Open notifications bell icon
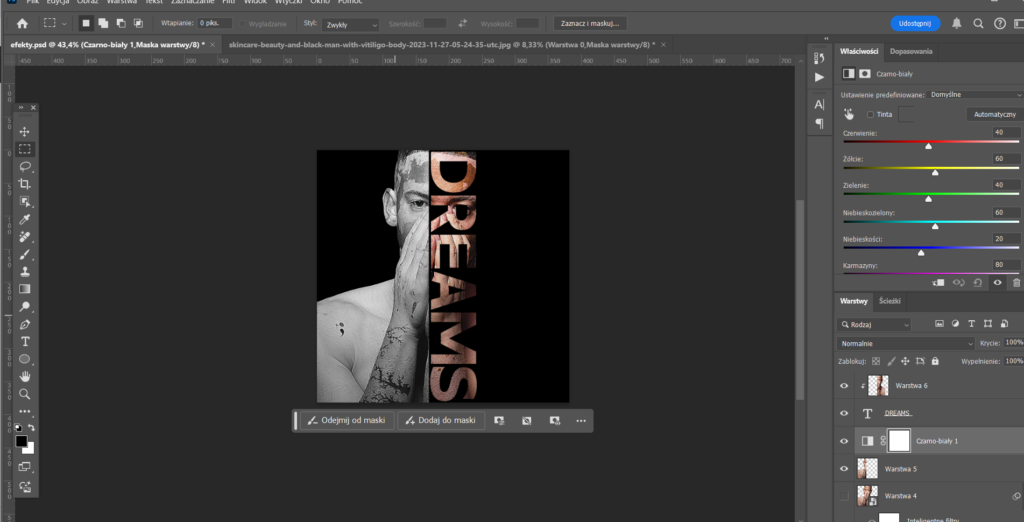Screen dimensions: 1024x522 pyautogui.click(x=956, y=24)
